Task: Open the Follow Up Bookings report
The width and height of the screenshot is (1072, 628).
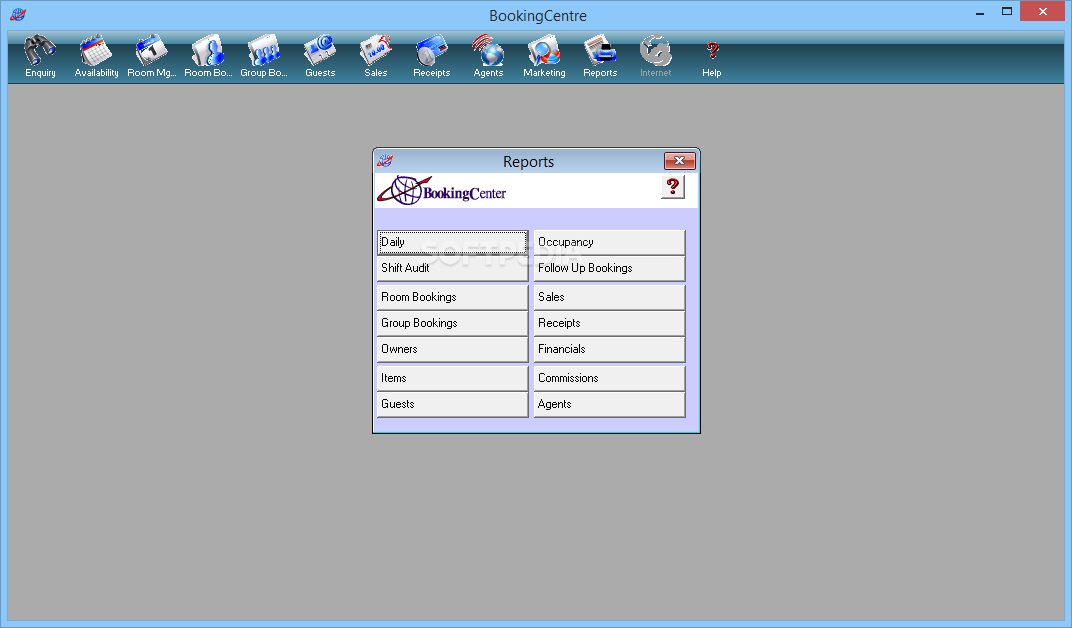Action: tap(609, 268)
